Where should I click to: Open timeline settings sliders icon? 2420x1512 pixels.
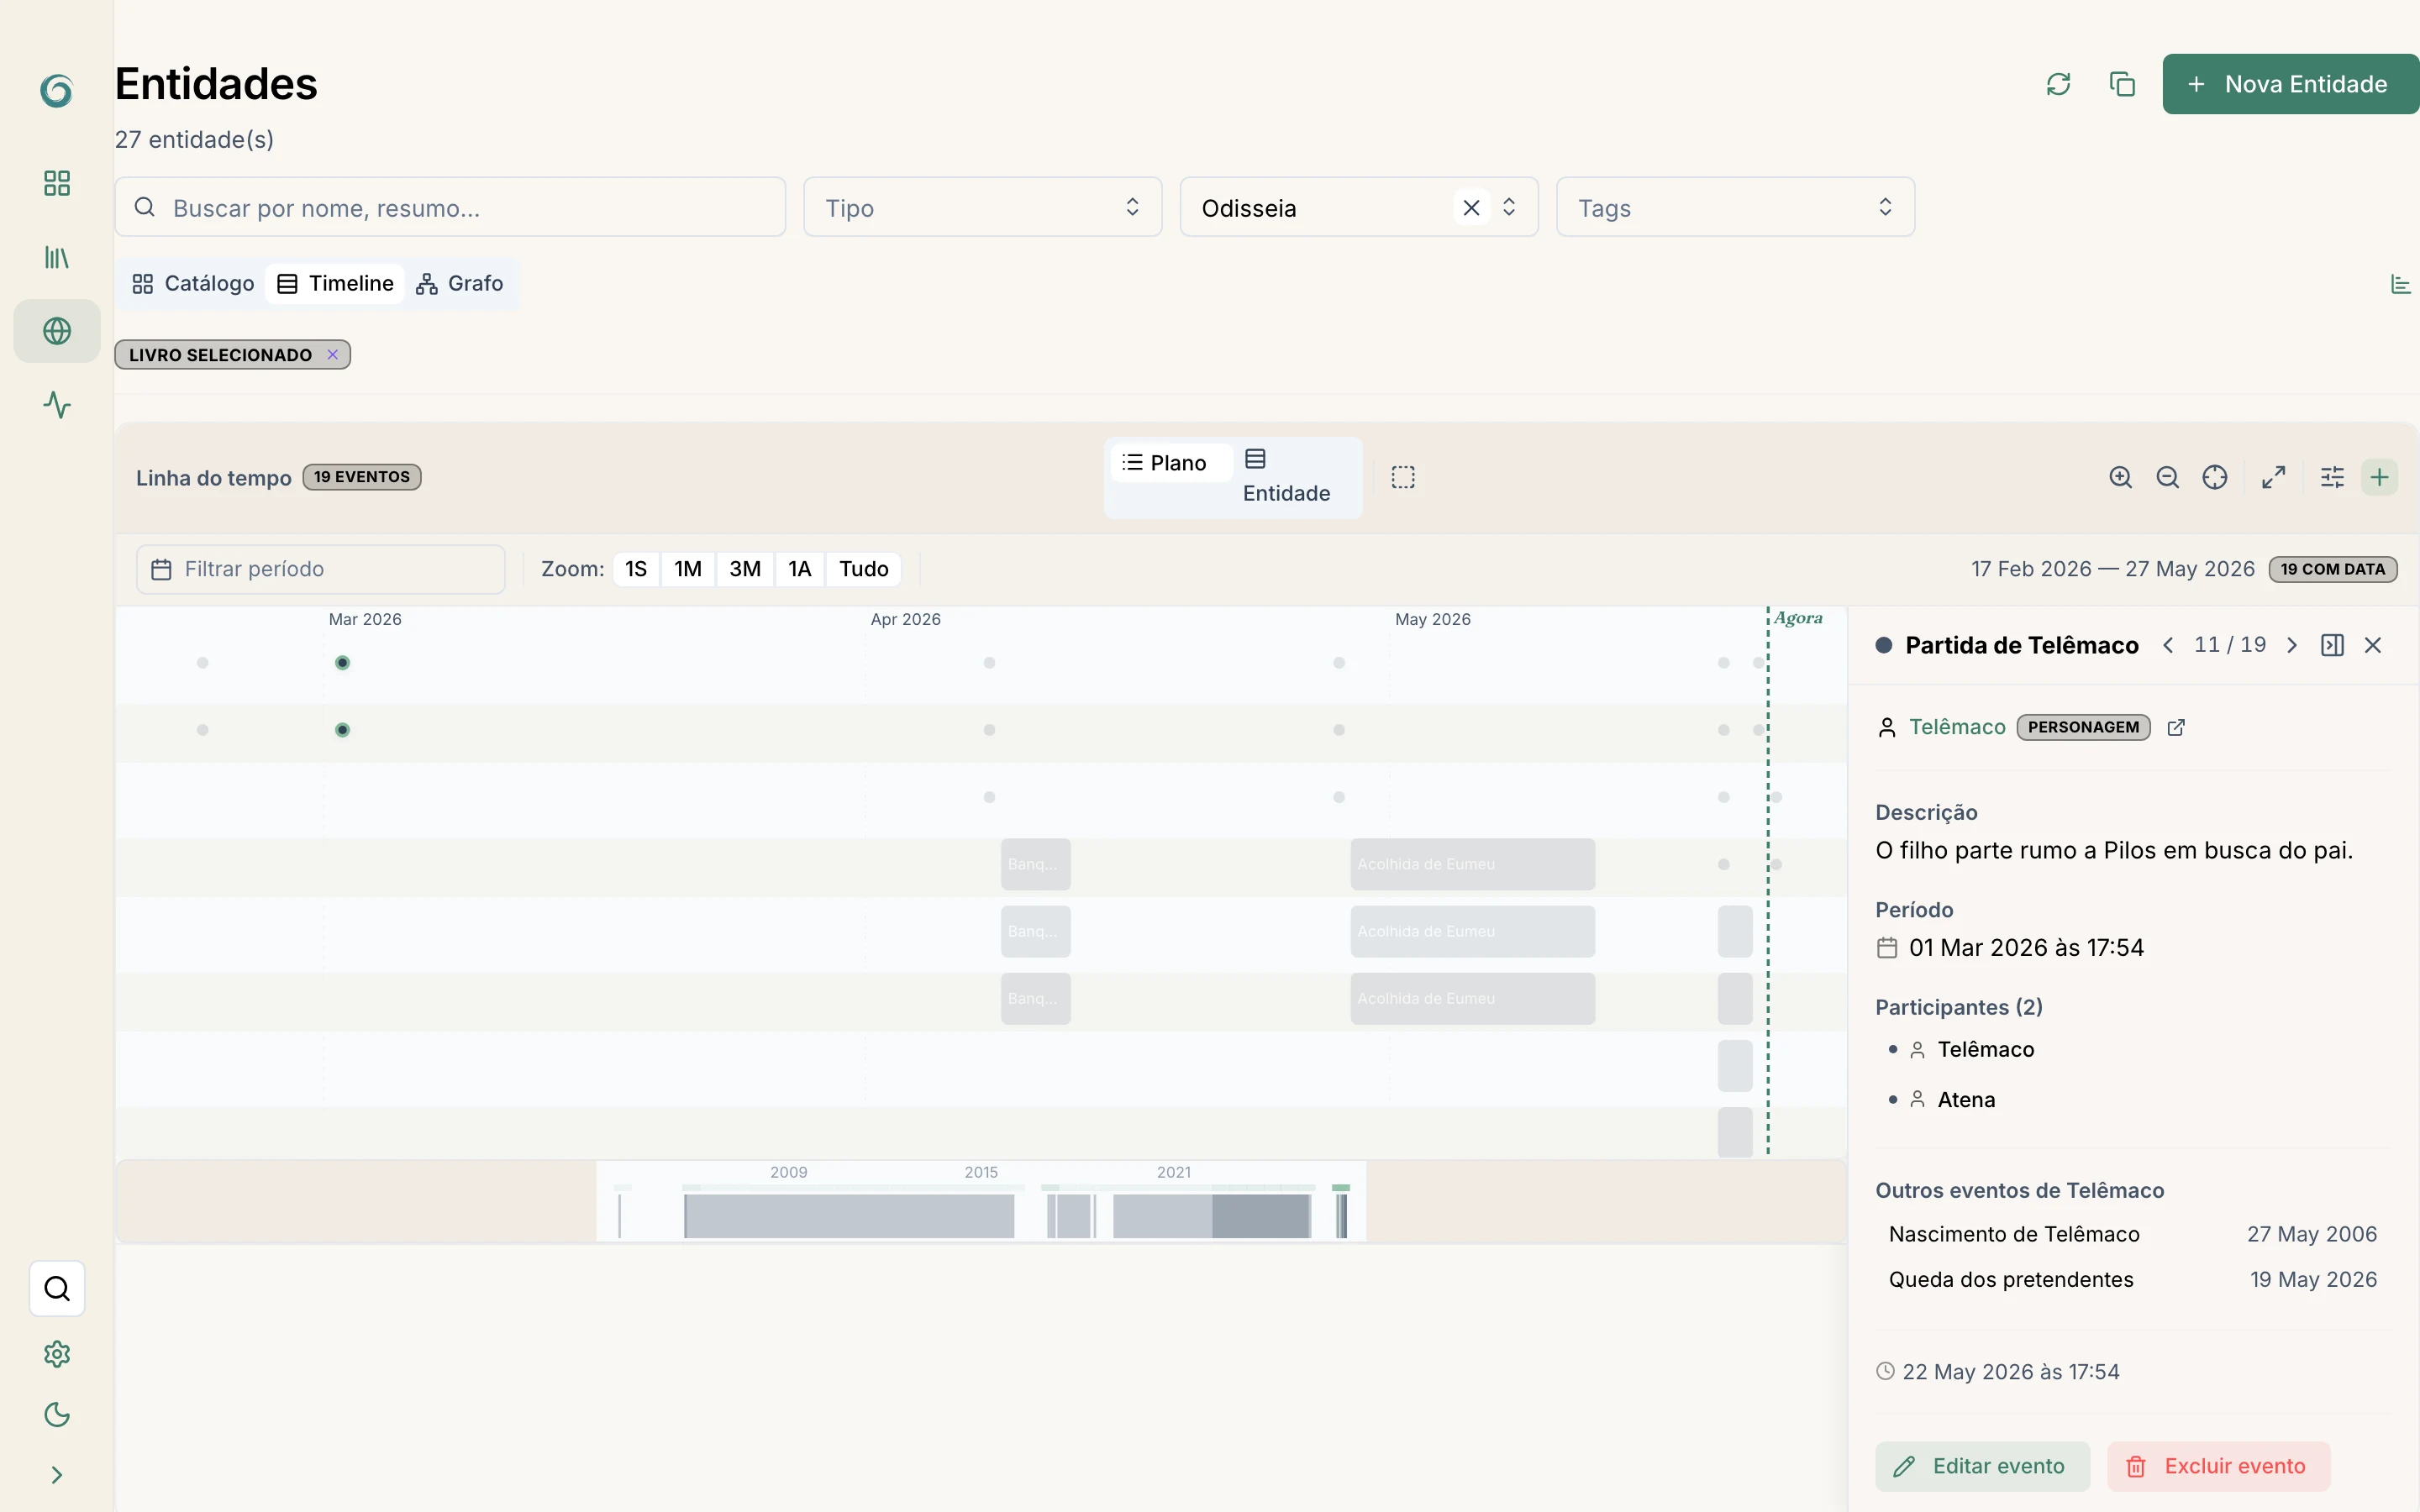pyautogui.click(x=2332, y=477)
